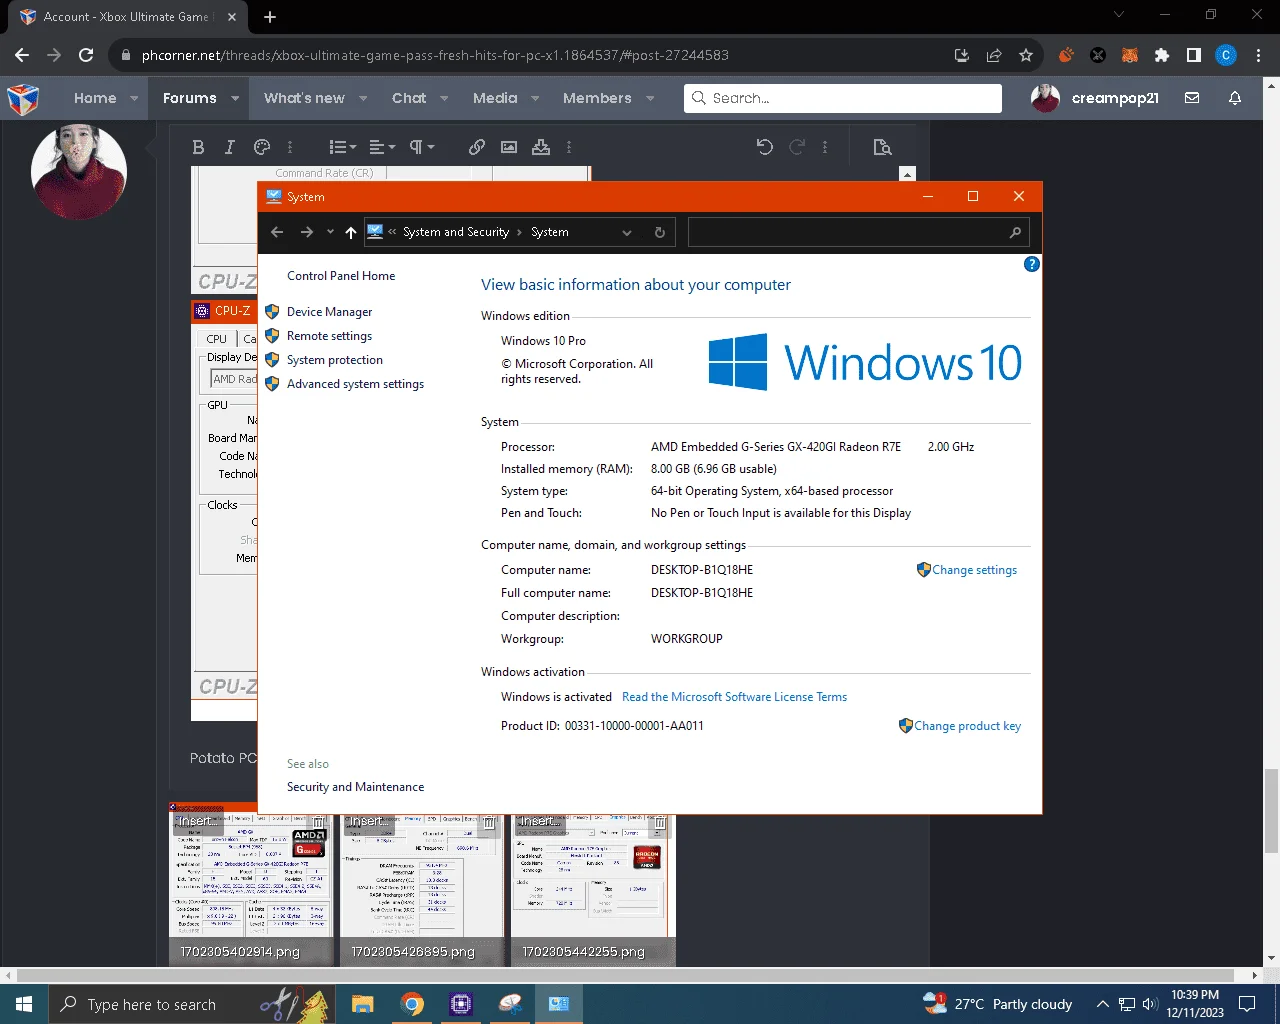The image size is (1280, 1024).
Task: Open the weather widget showing Partly cloudy
Action: click(997, 1004)
